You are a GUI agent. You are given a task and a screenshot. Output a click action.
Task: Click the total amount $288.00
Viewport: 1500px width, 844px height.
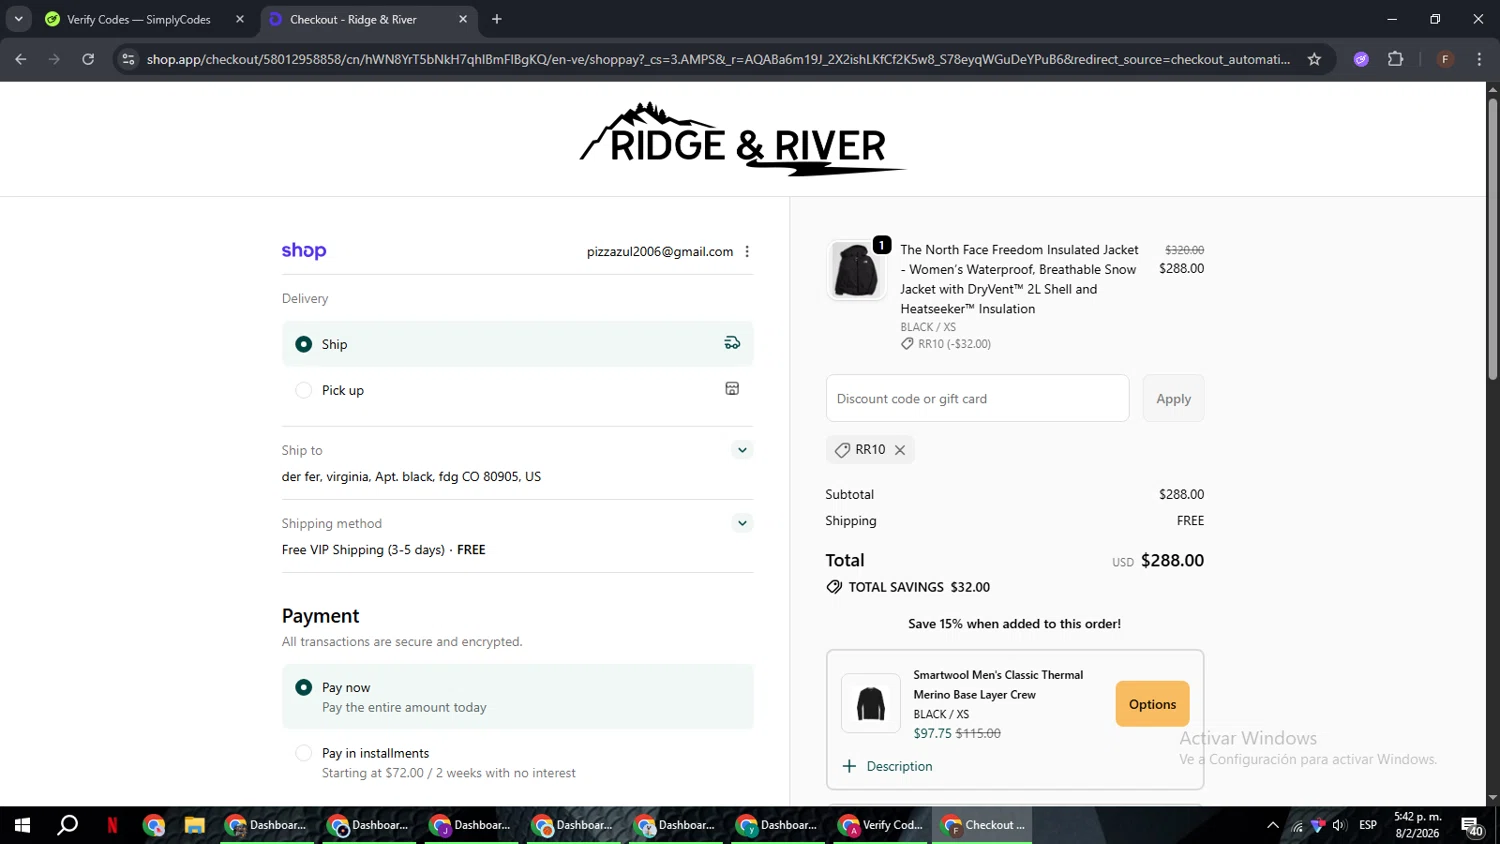click(1172, 561)
